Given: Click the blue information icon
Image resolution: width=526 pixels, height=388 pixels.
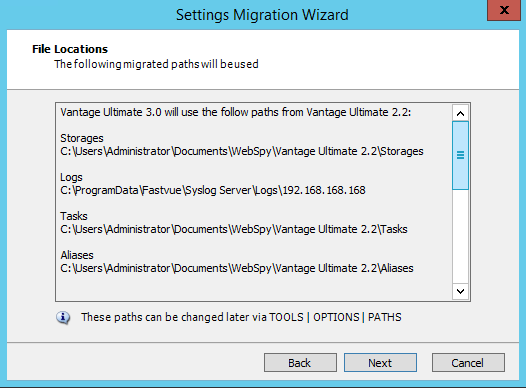Looking at the screenshot, I should (x=63, y=317).
